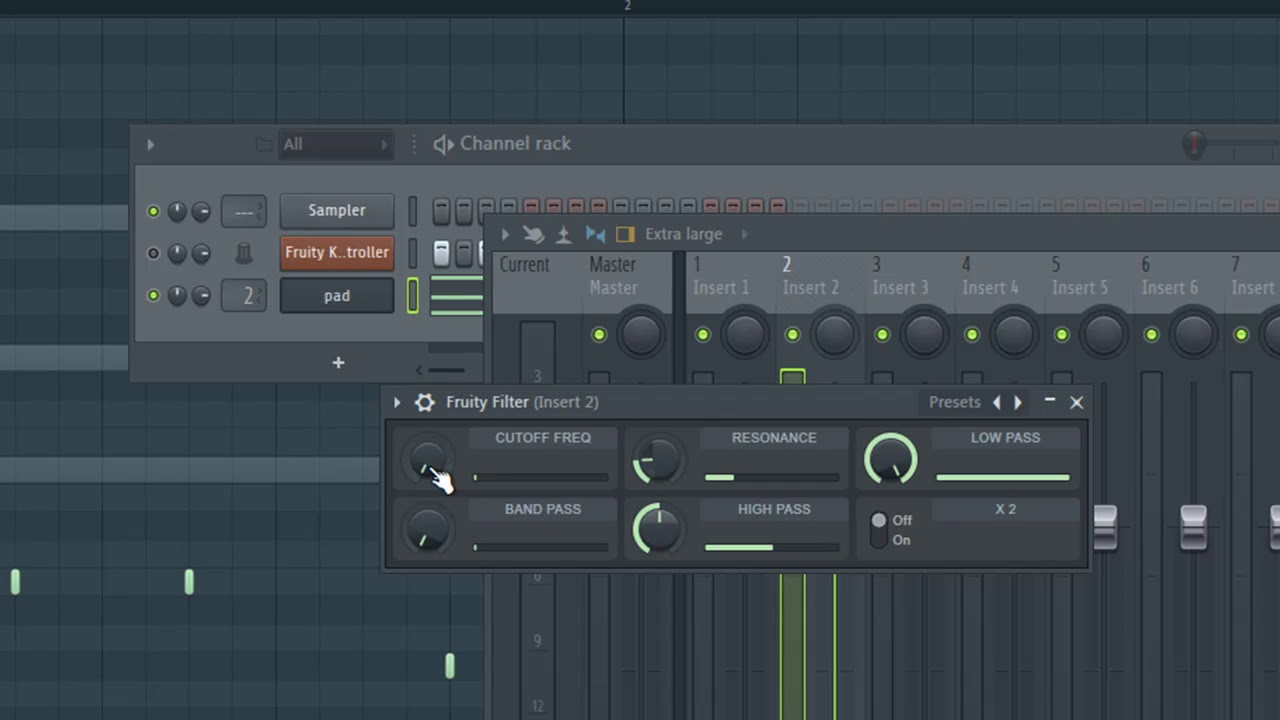
Task: Select Insert 3 mixer track
Action: pyautogui.click(x=900, y=276)
